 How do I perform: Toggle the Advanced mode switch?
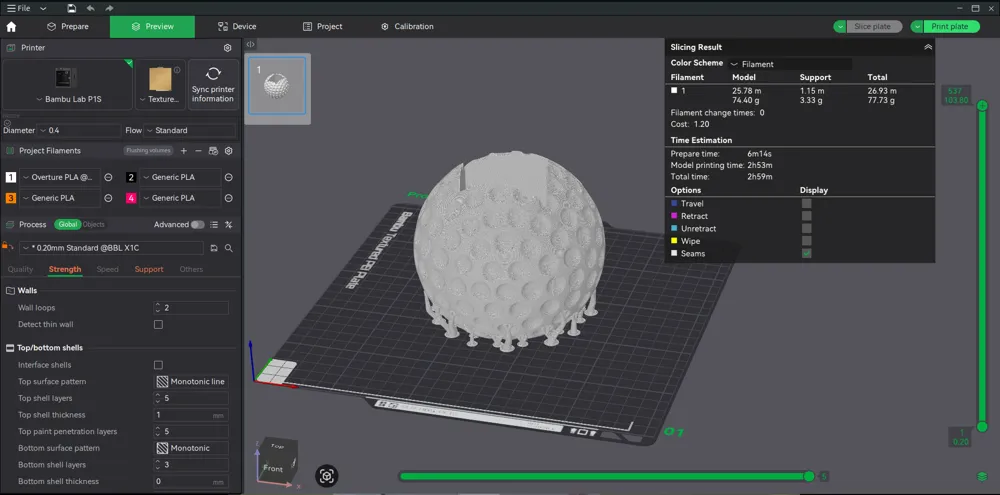[198, 225]
